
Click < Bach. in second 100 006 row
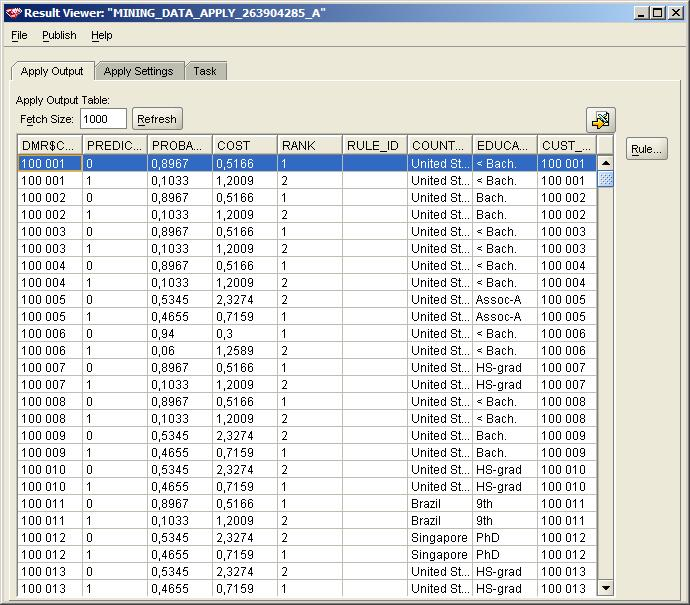[505, 351]
